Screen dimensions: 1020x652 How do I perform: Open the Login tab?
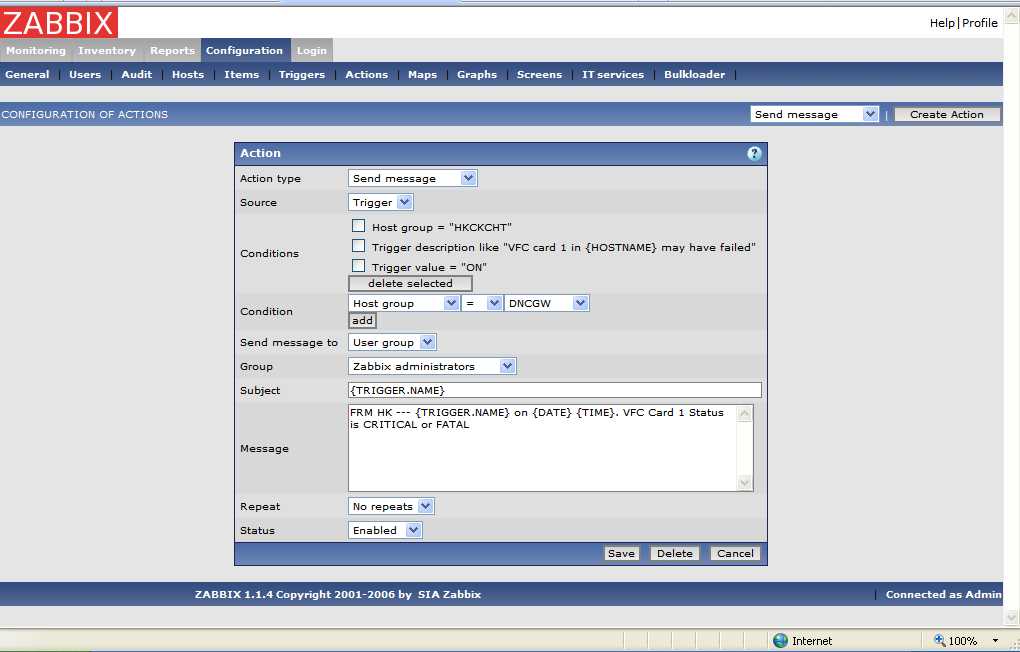point(312,51)
